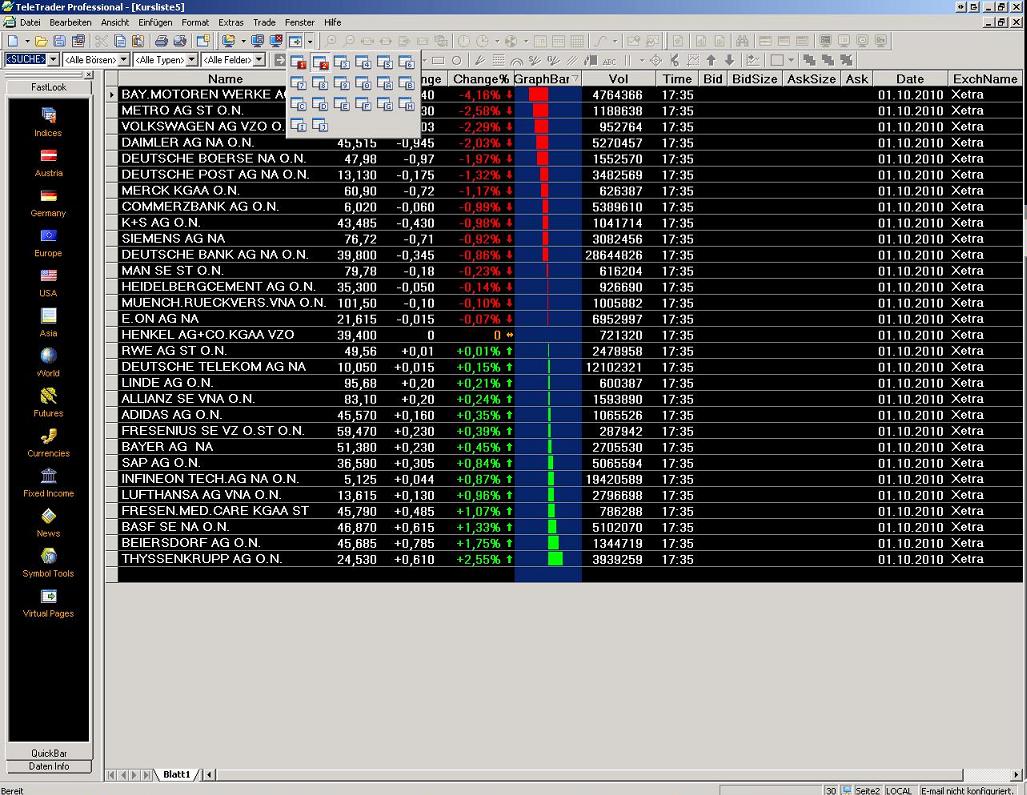The height and width of the screenshot is (795, 1027).
Task: Select the SIEMENS AG NA row
Action: pos(564,239)
